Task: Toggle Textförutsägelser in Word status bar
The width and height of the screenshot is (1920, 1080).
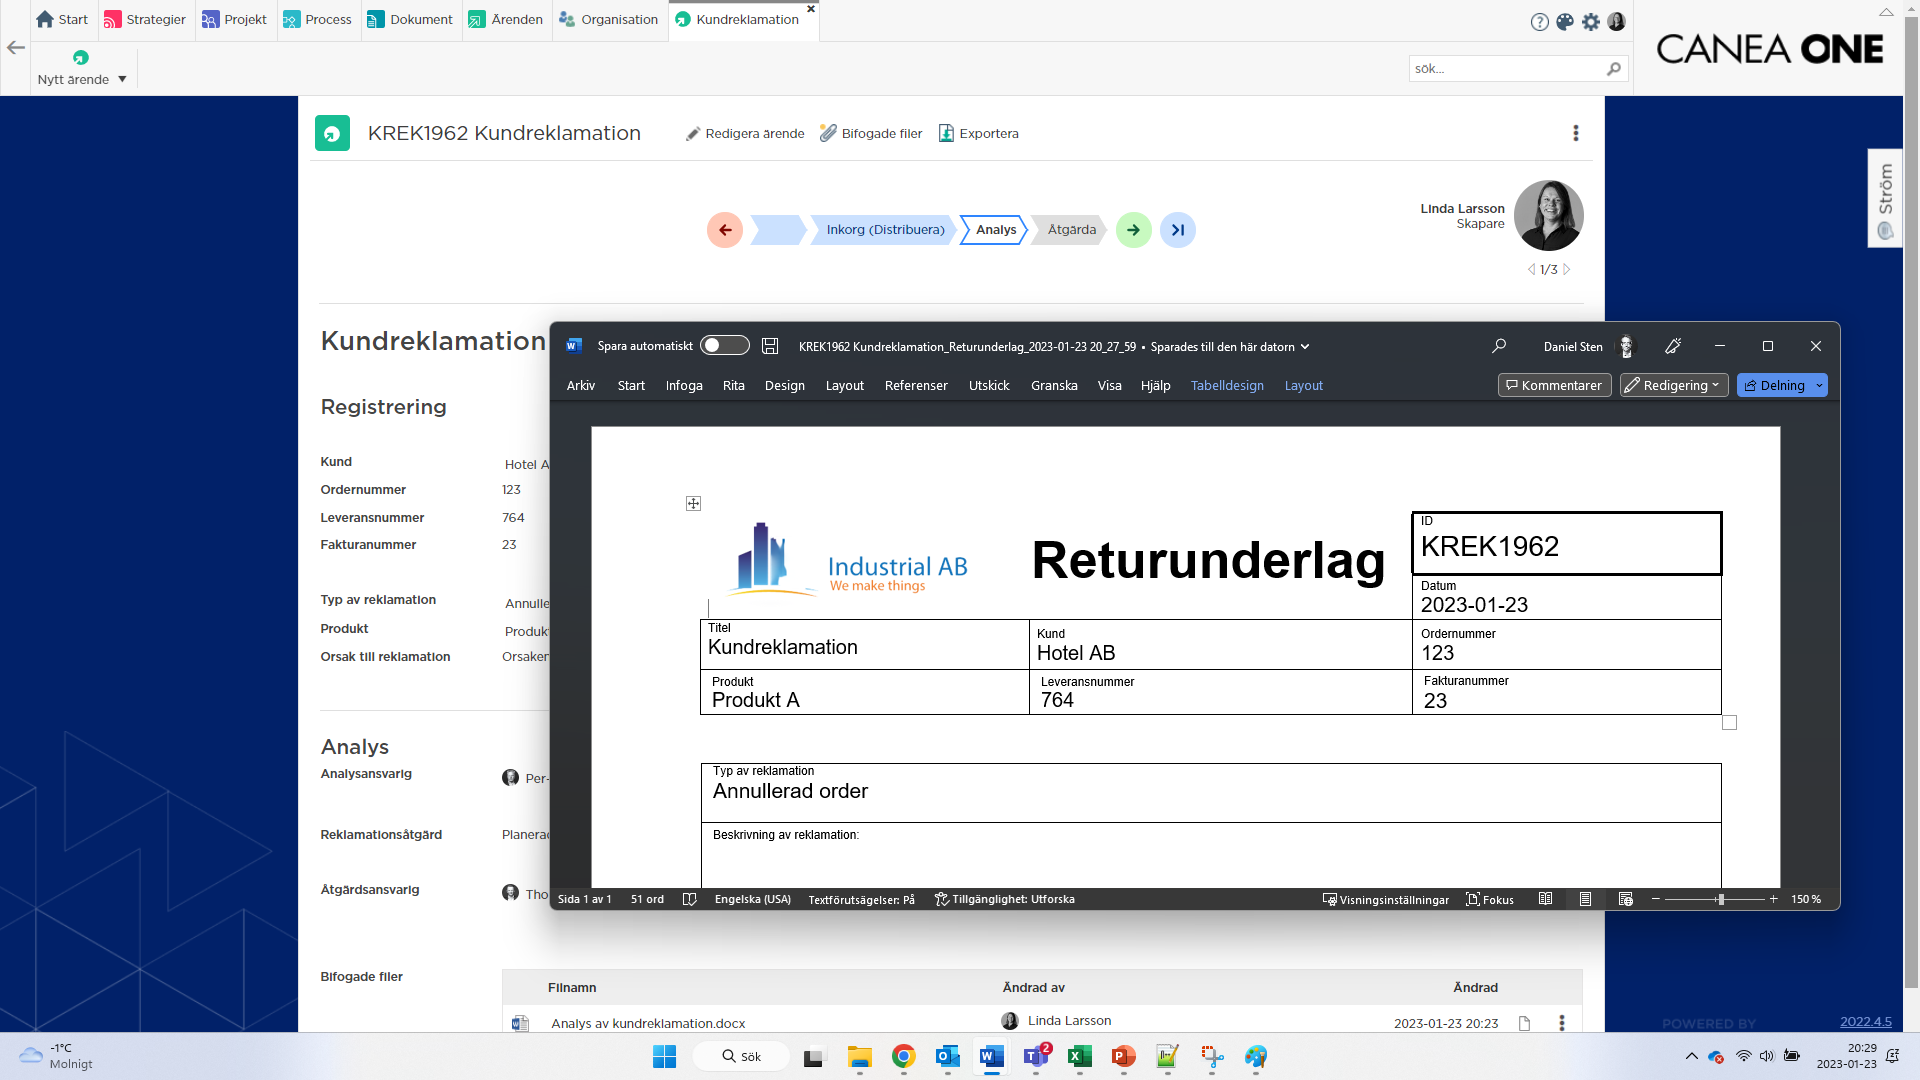Action: (x=861, y=900)
